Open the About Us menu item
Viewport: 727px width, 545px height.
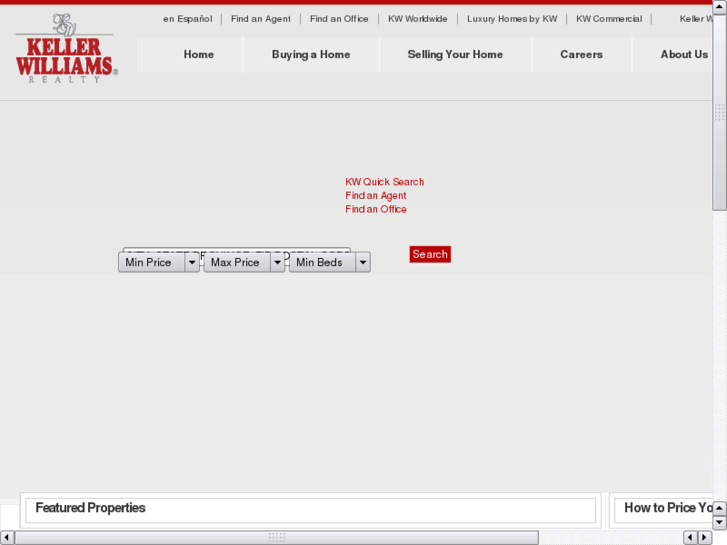click(x=684, y=55)
